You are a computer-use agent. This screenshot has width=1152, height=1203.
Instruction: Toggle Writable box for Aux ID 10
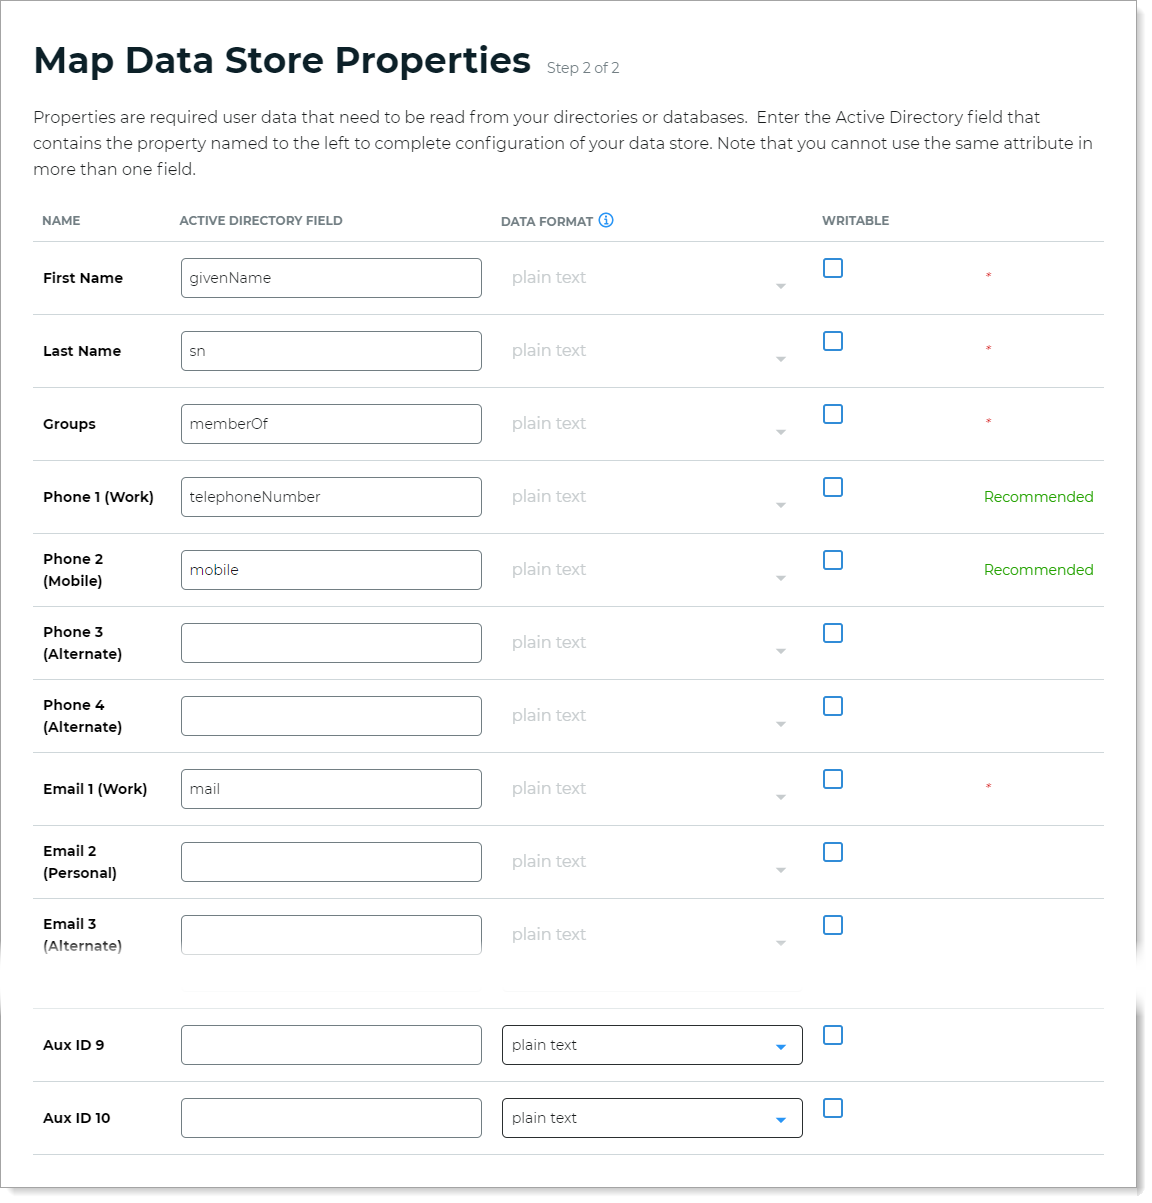(x=833, y=1108)
